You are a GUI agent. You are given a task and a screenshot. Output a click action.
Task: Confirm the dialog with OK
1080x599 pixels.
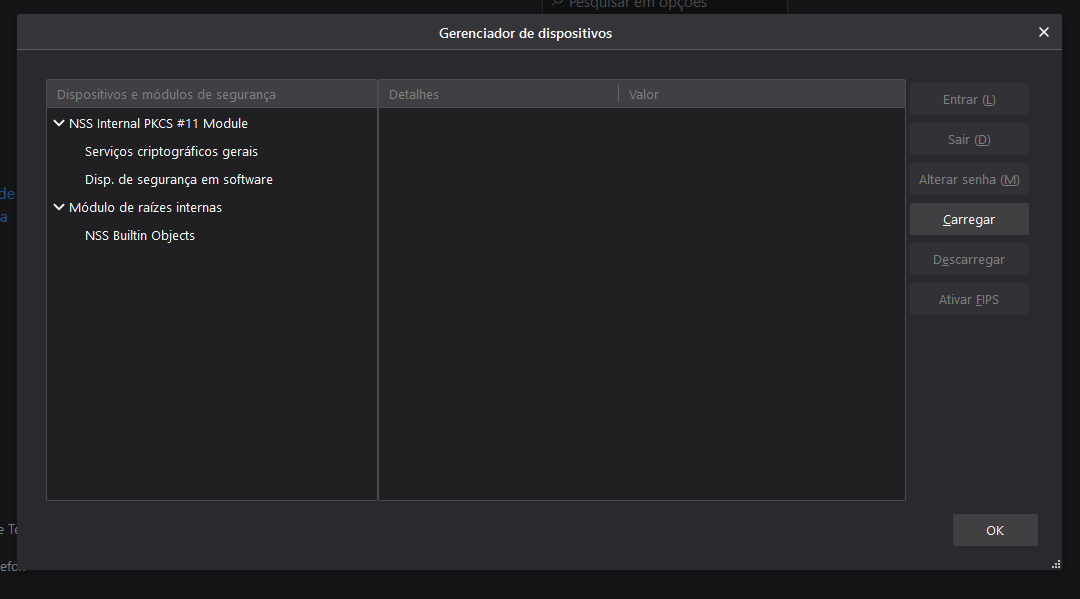[x=994, y=530]
